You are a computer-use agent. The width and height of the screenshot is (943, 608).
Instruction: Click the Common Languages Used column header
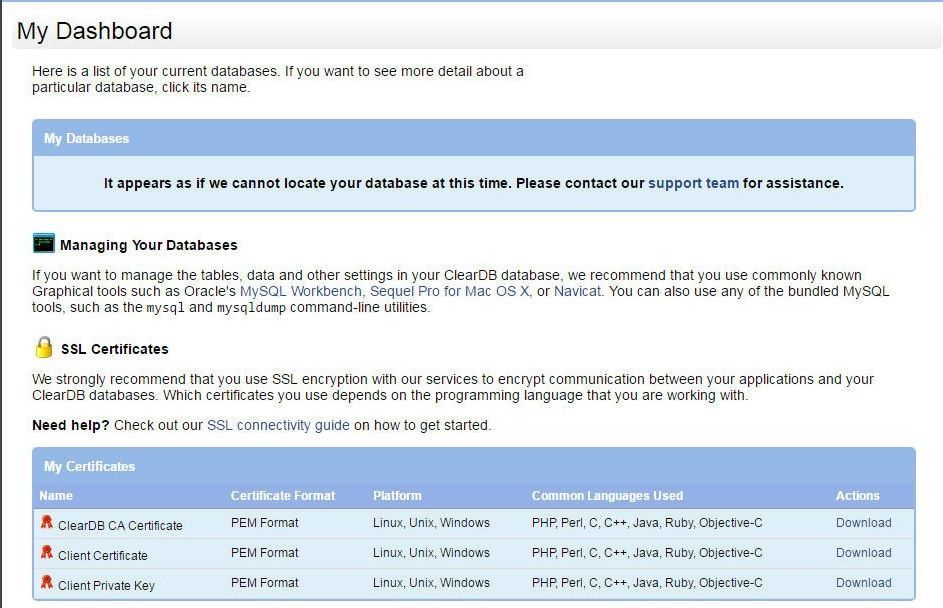point(607,496)
